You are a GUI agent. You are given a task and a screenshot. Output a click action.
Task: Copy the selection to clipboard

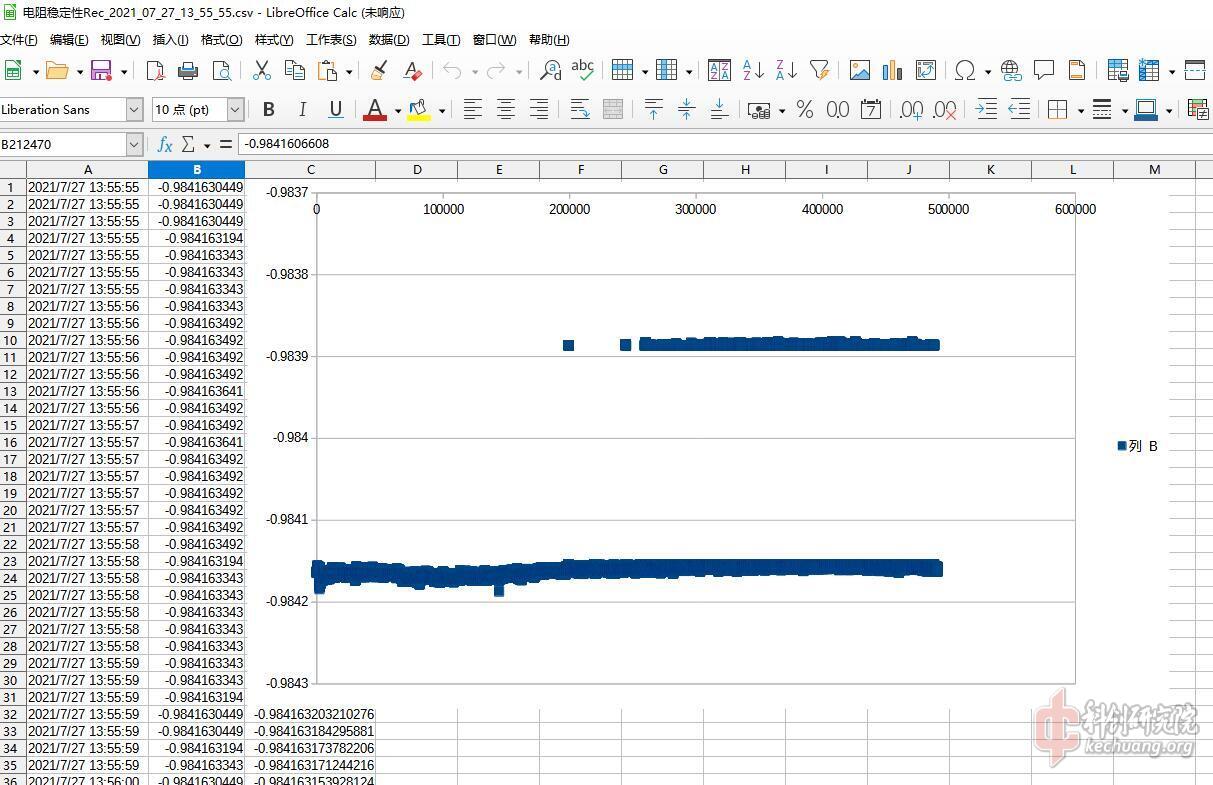(x=295, y=70)
